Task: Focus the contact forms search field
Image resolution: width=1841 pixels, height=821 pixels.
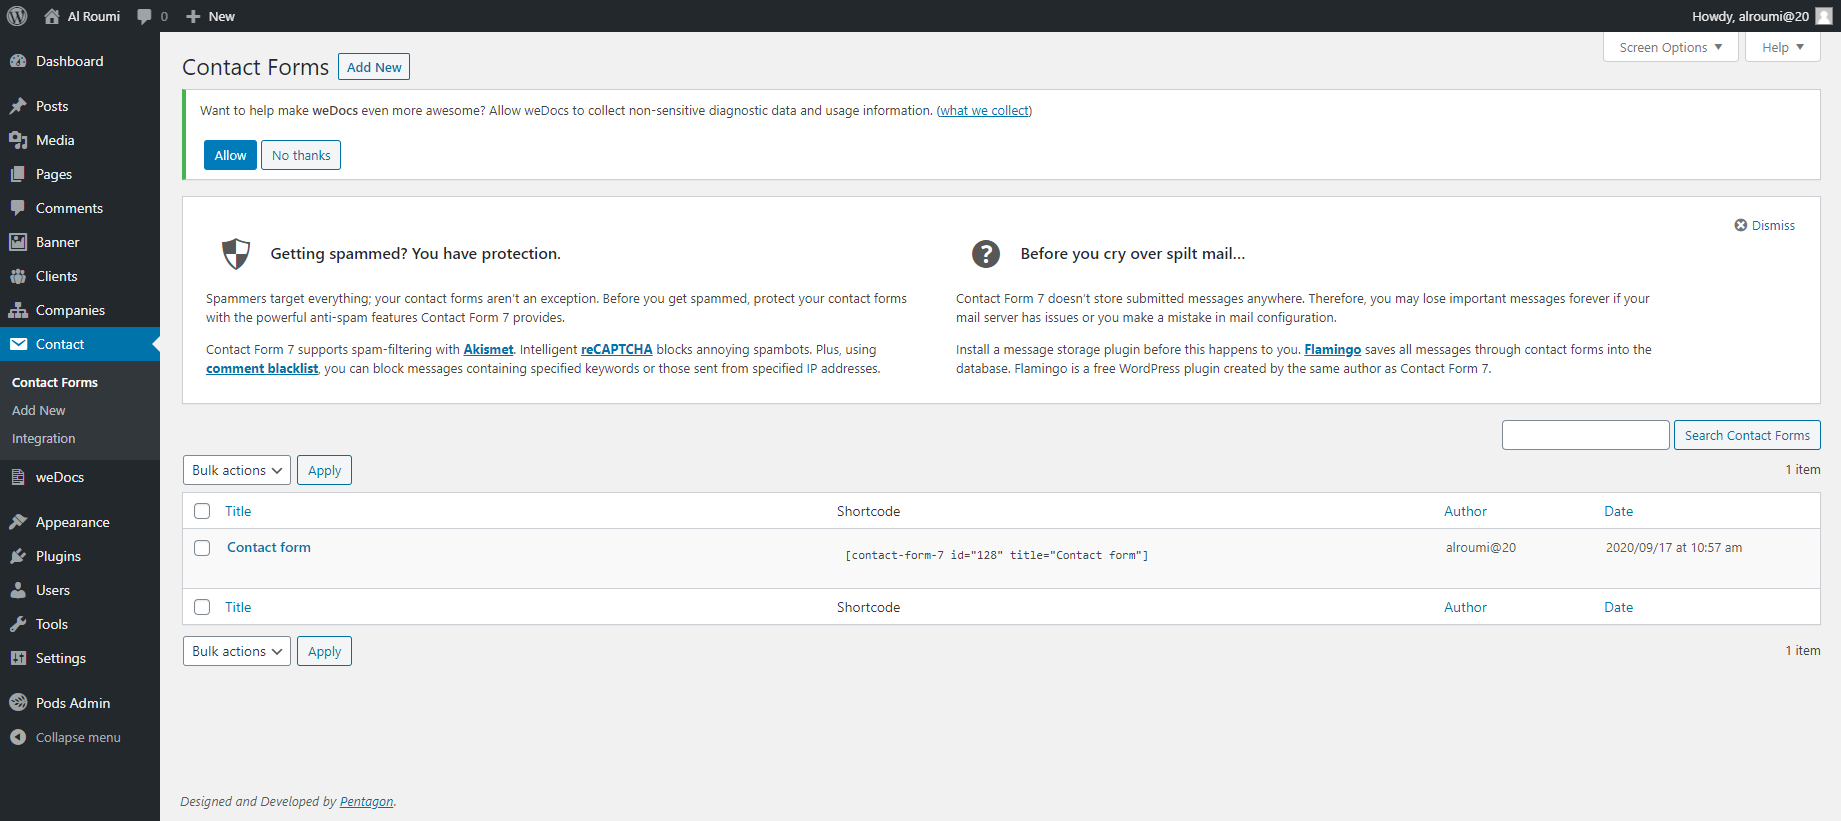Action: click(x=1586, y=435)
